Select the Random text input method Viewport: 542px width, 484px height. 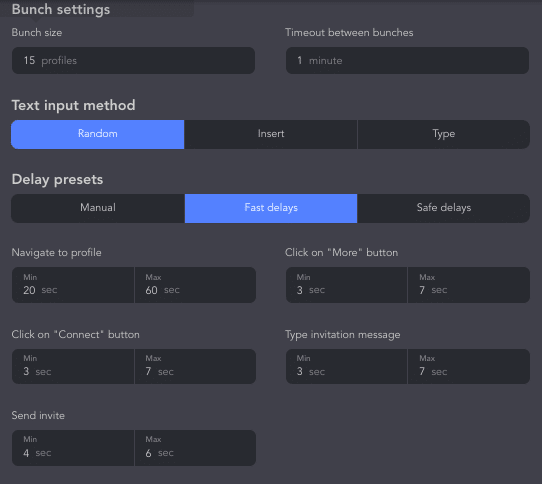[97, 134]
